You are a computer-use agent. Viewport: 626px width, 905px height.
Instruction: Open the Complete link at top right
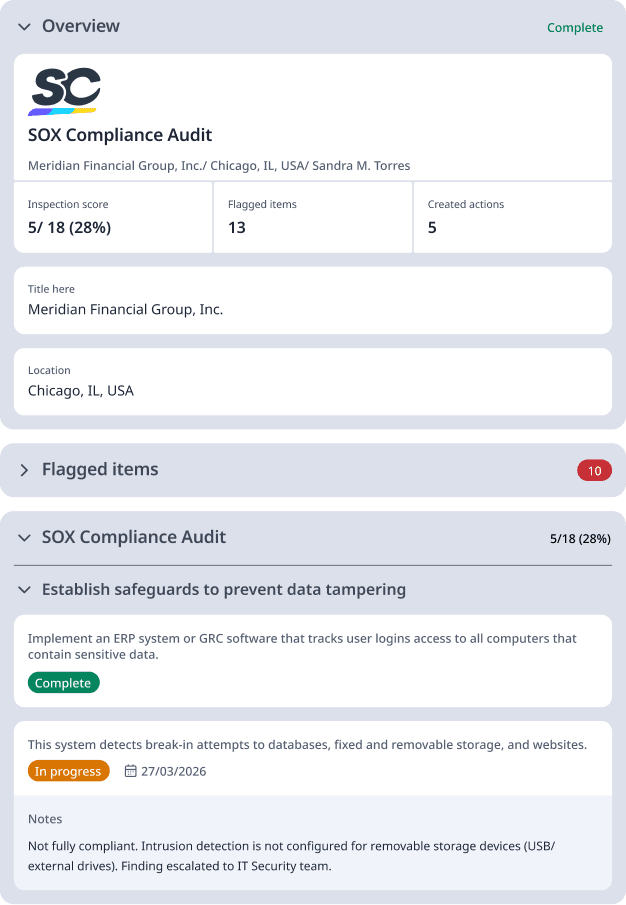click(x=575, y=27)
